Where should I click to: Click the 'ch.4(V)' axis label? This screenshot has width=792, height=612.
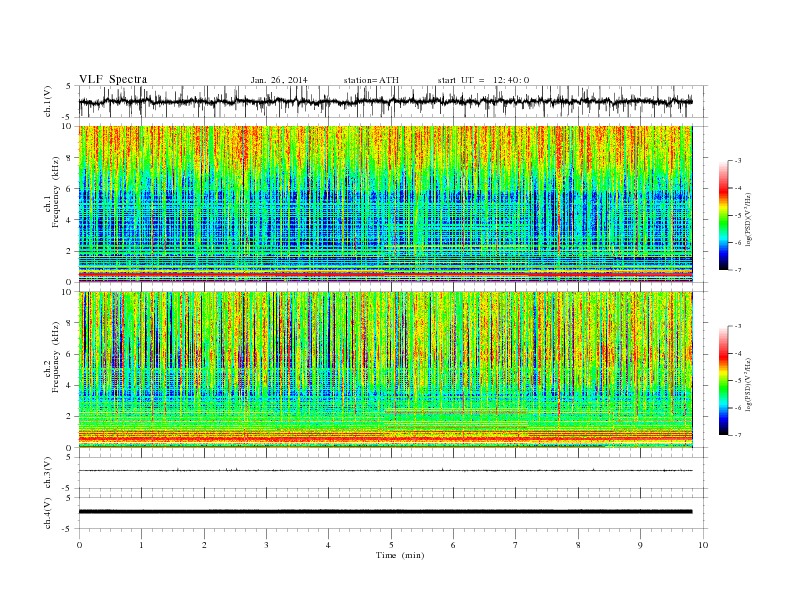pos(48,513)
